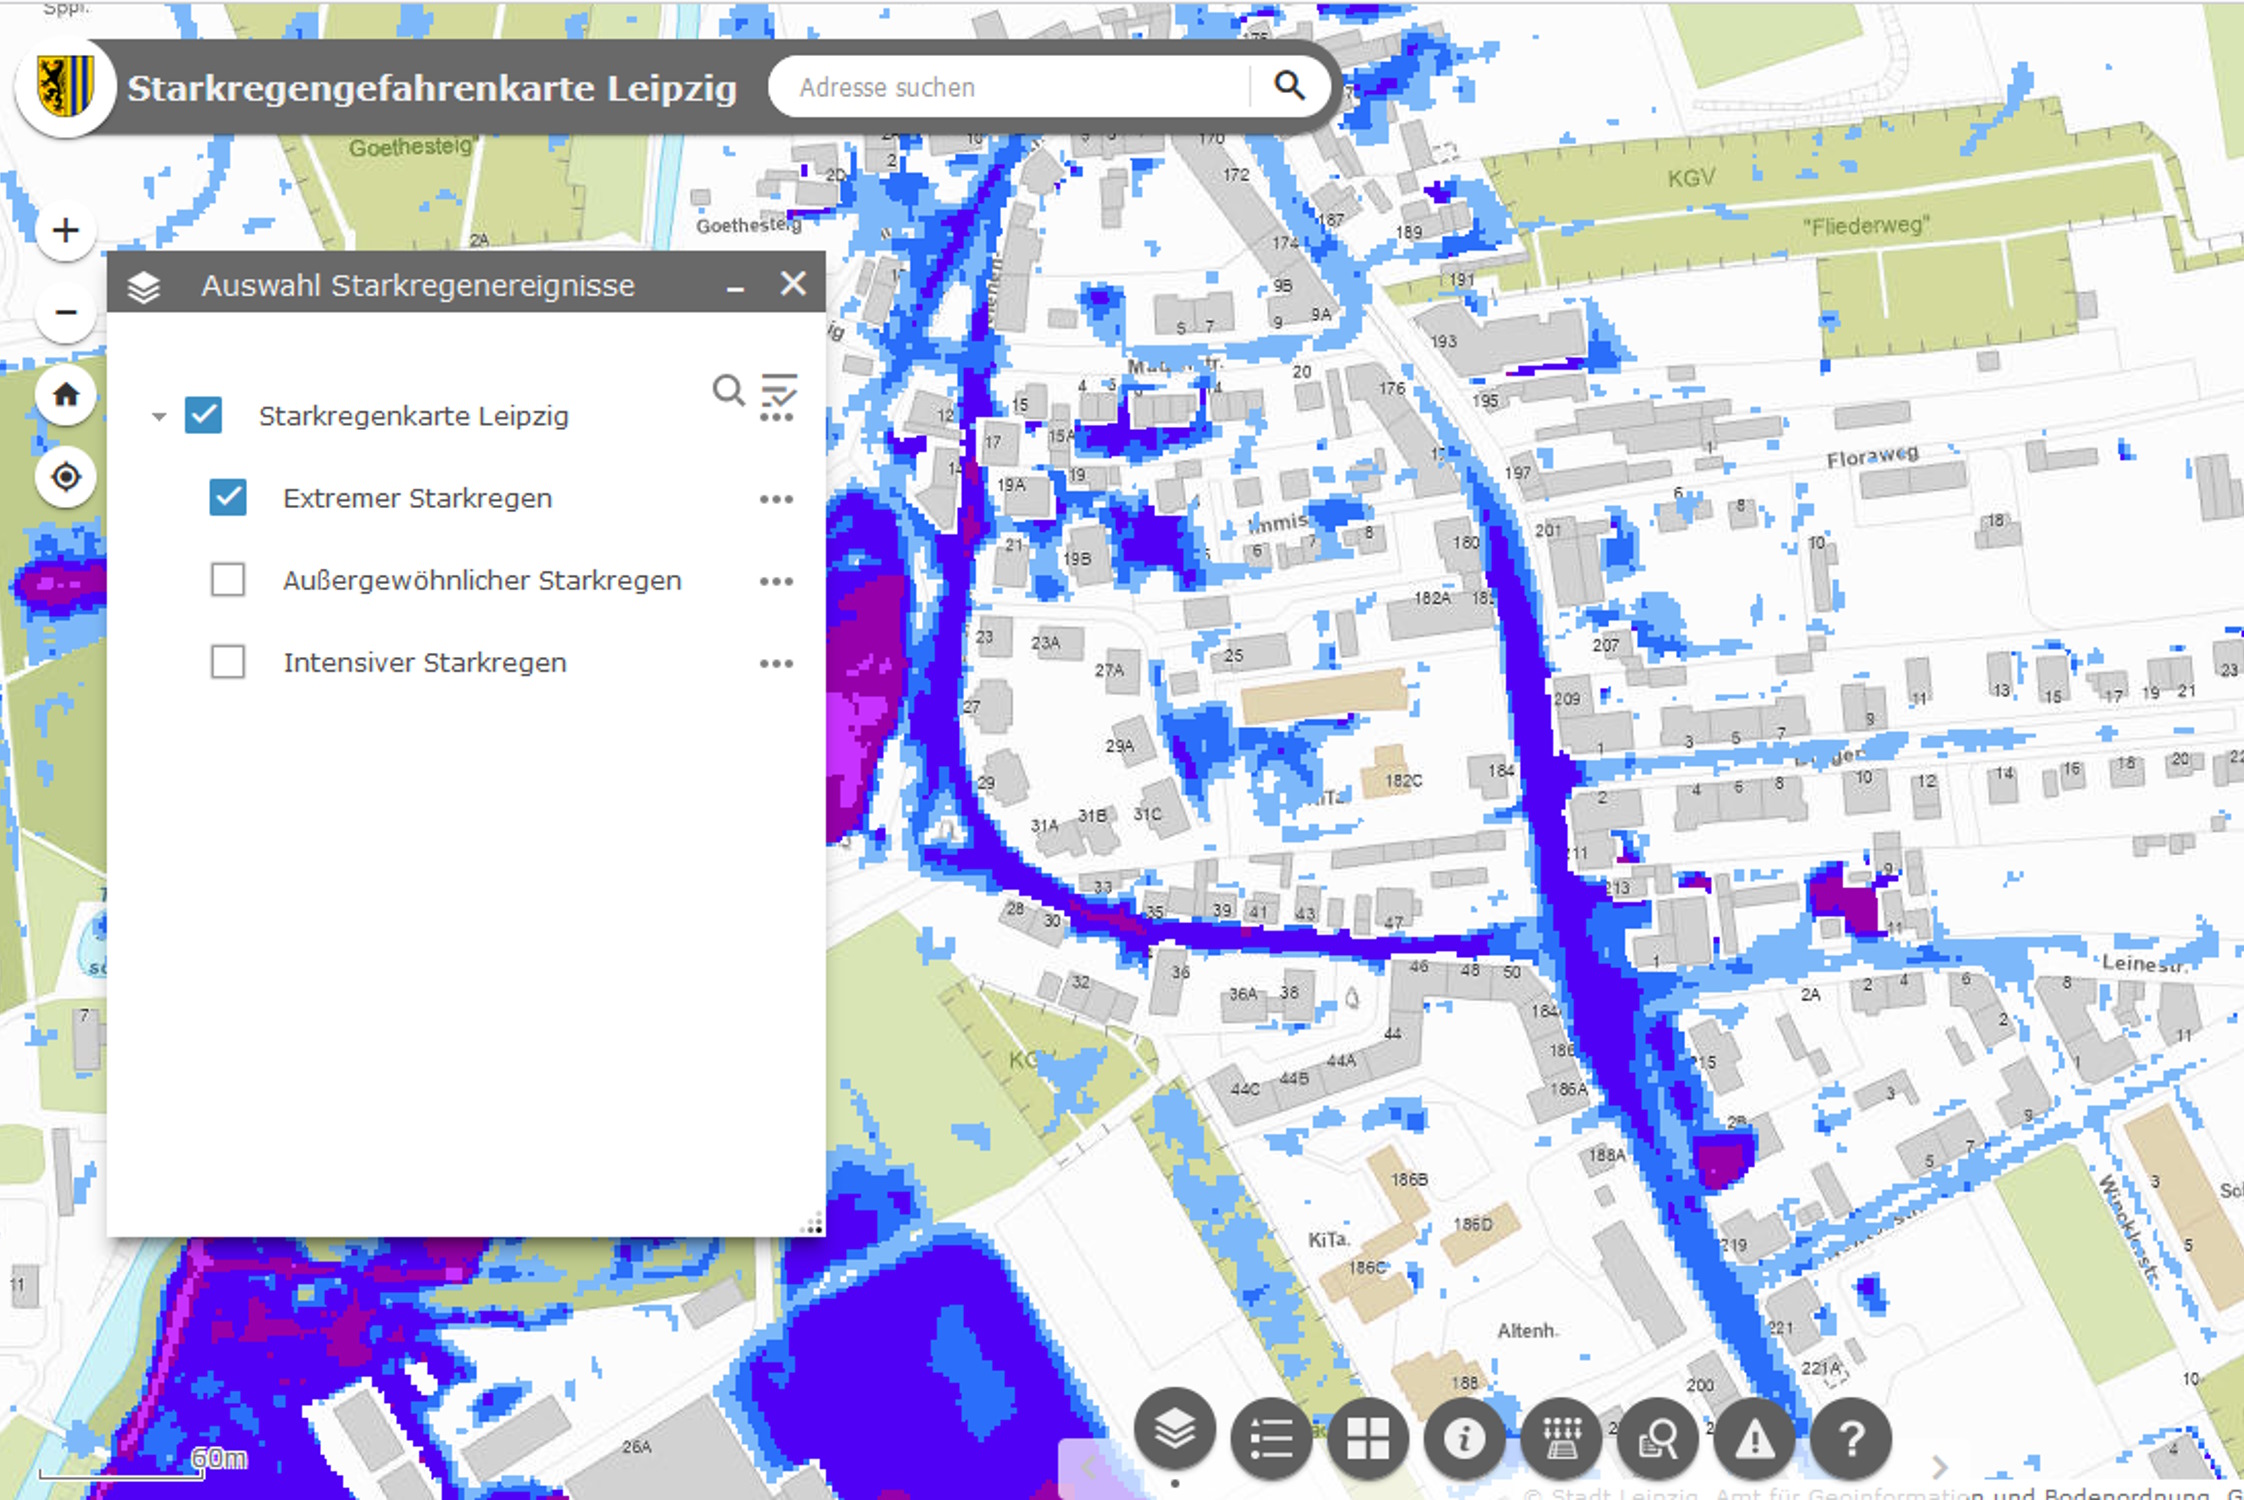Screen dimensions: 2244x1500
Task: Enable the Außergewöhnlicher Starkregen layer
Action: (x=228, y=580)
